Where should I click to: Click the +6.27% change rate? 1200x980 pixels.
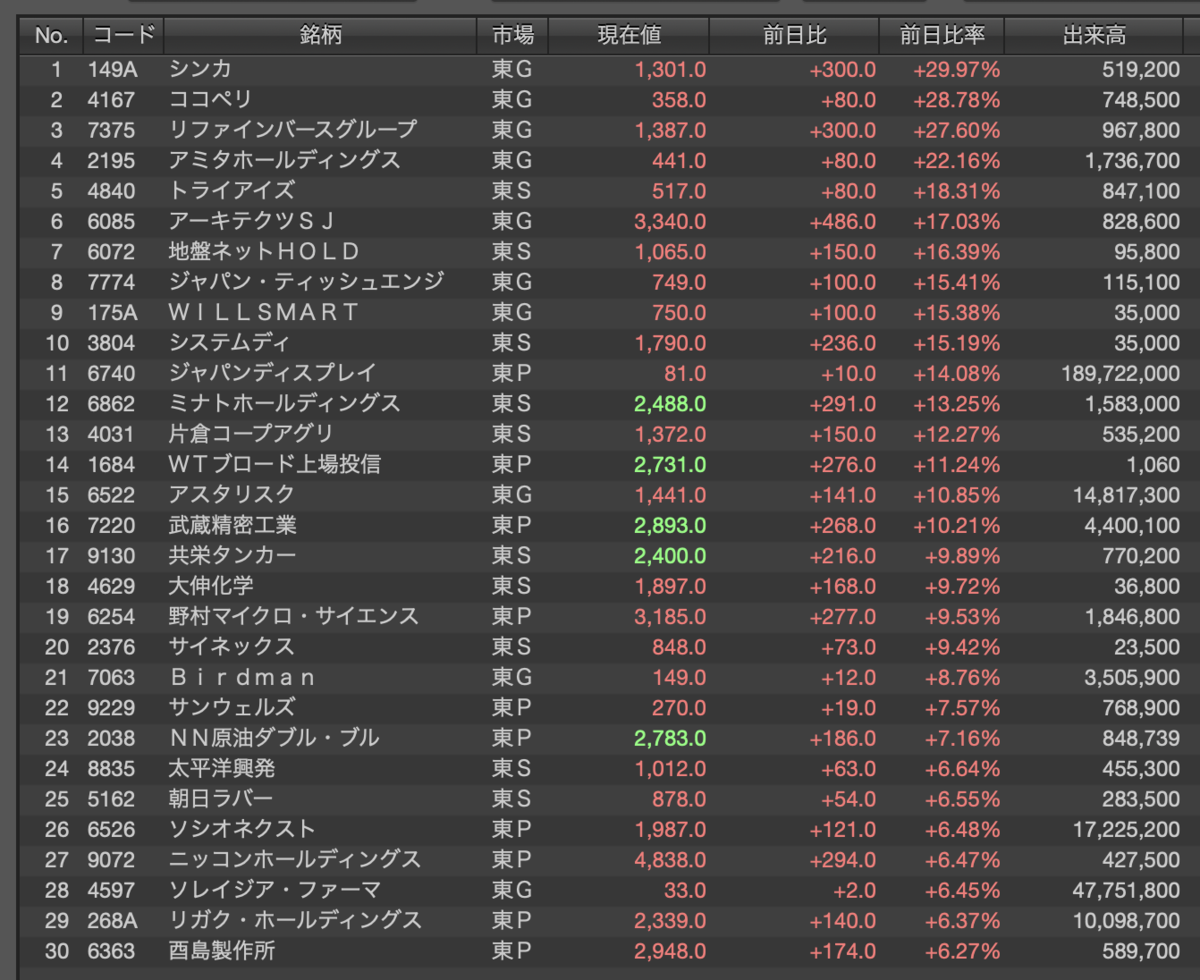961,950
